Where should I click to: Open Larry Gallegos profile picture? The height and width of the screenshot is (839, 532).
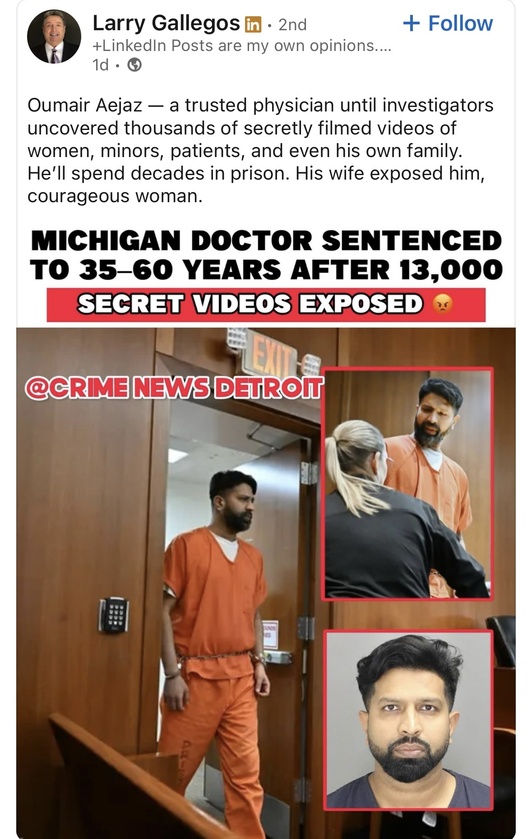tap(54, 36)
